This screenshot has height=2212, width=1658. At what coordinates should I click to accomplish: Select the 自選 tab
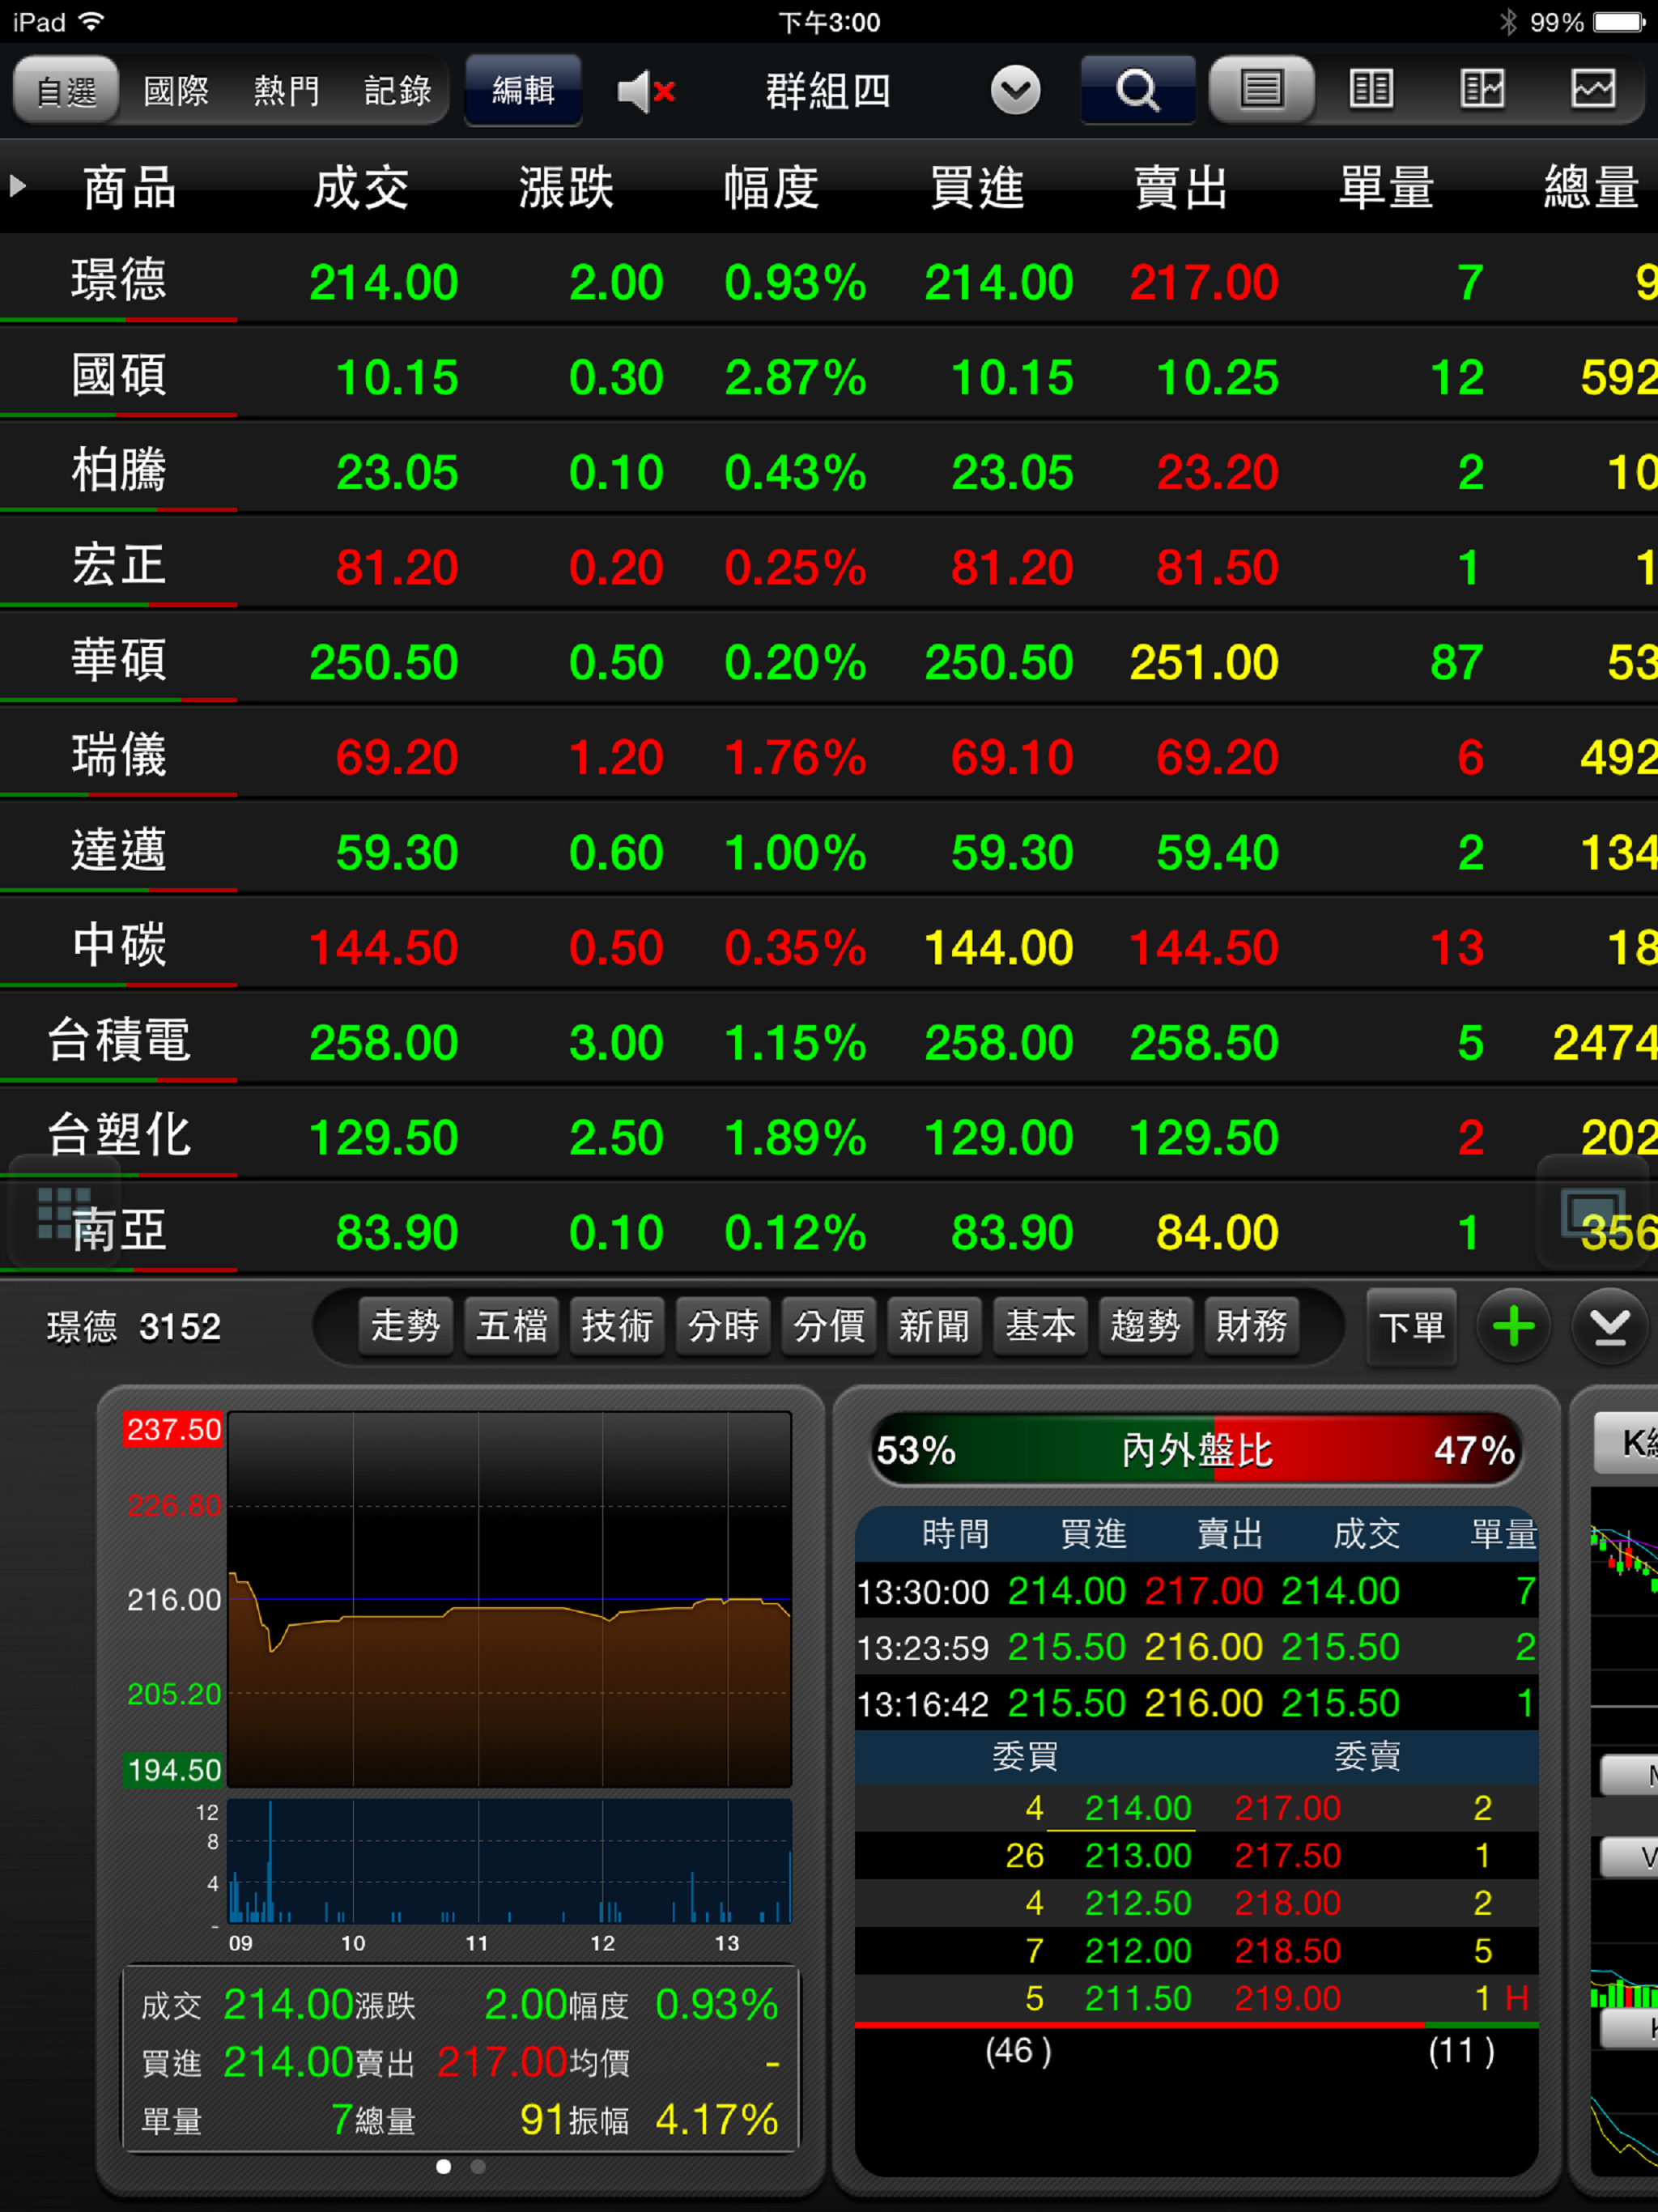[66, 91]
